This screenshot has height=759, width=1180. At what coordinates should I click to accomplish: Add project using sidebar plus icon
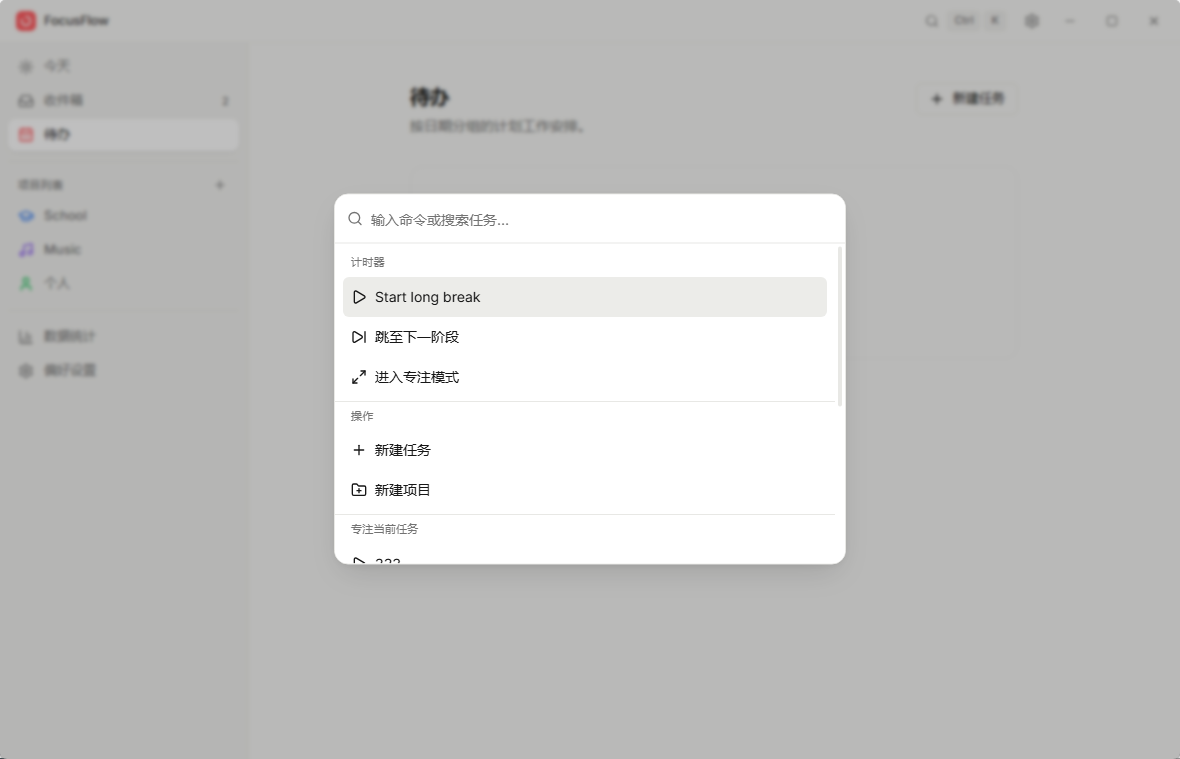point(220,184)
